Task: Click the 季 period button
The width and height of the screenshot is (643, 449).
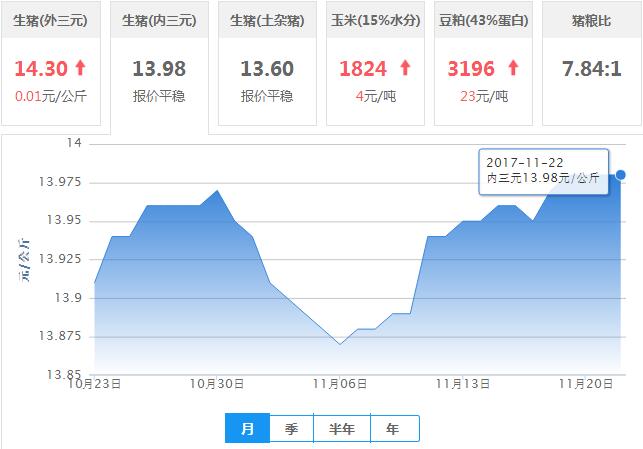Action: pyautogui.click(x=291, y=428)
